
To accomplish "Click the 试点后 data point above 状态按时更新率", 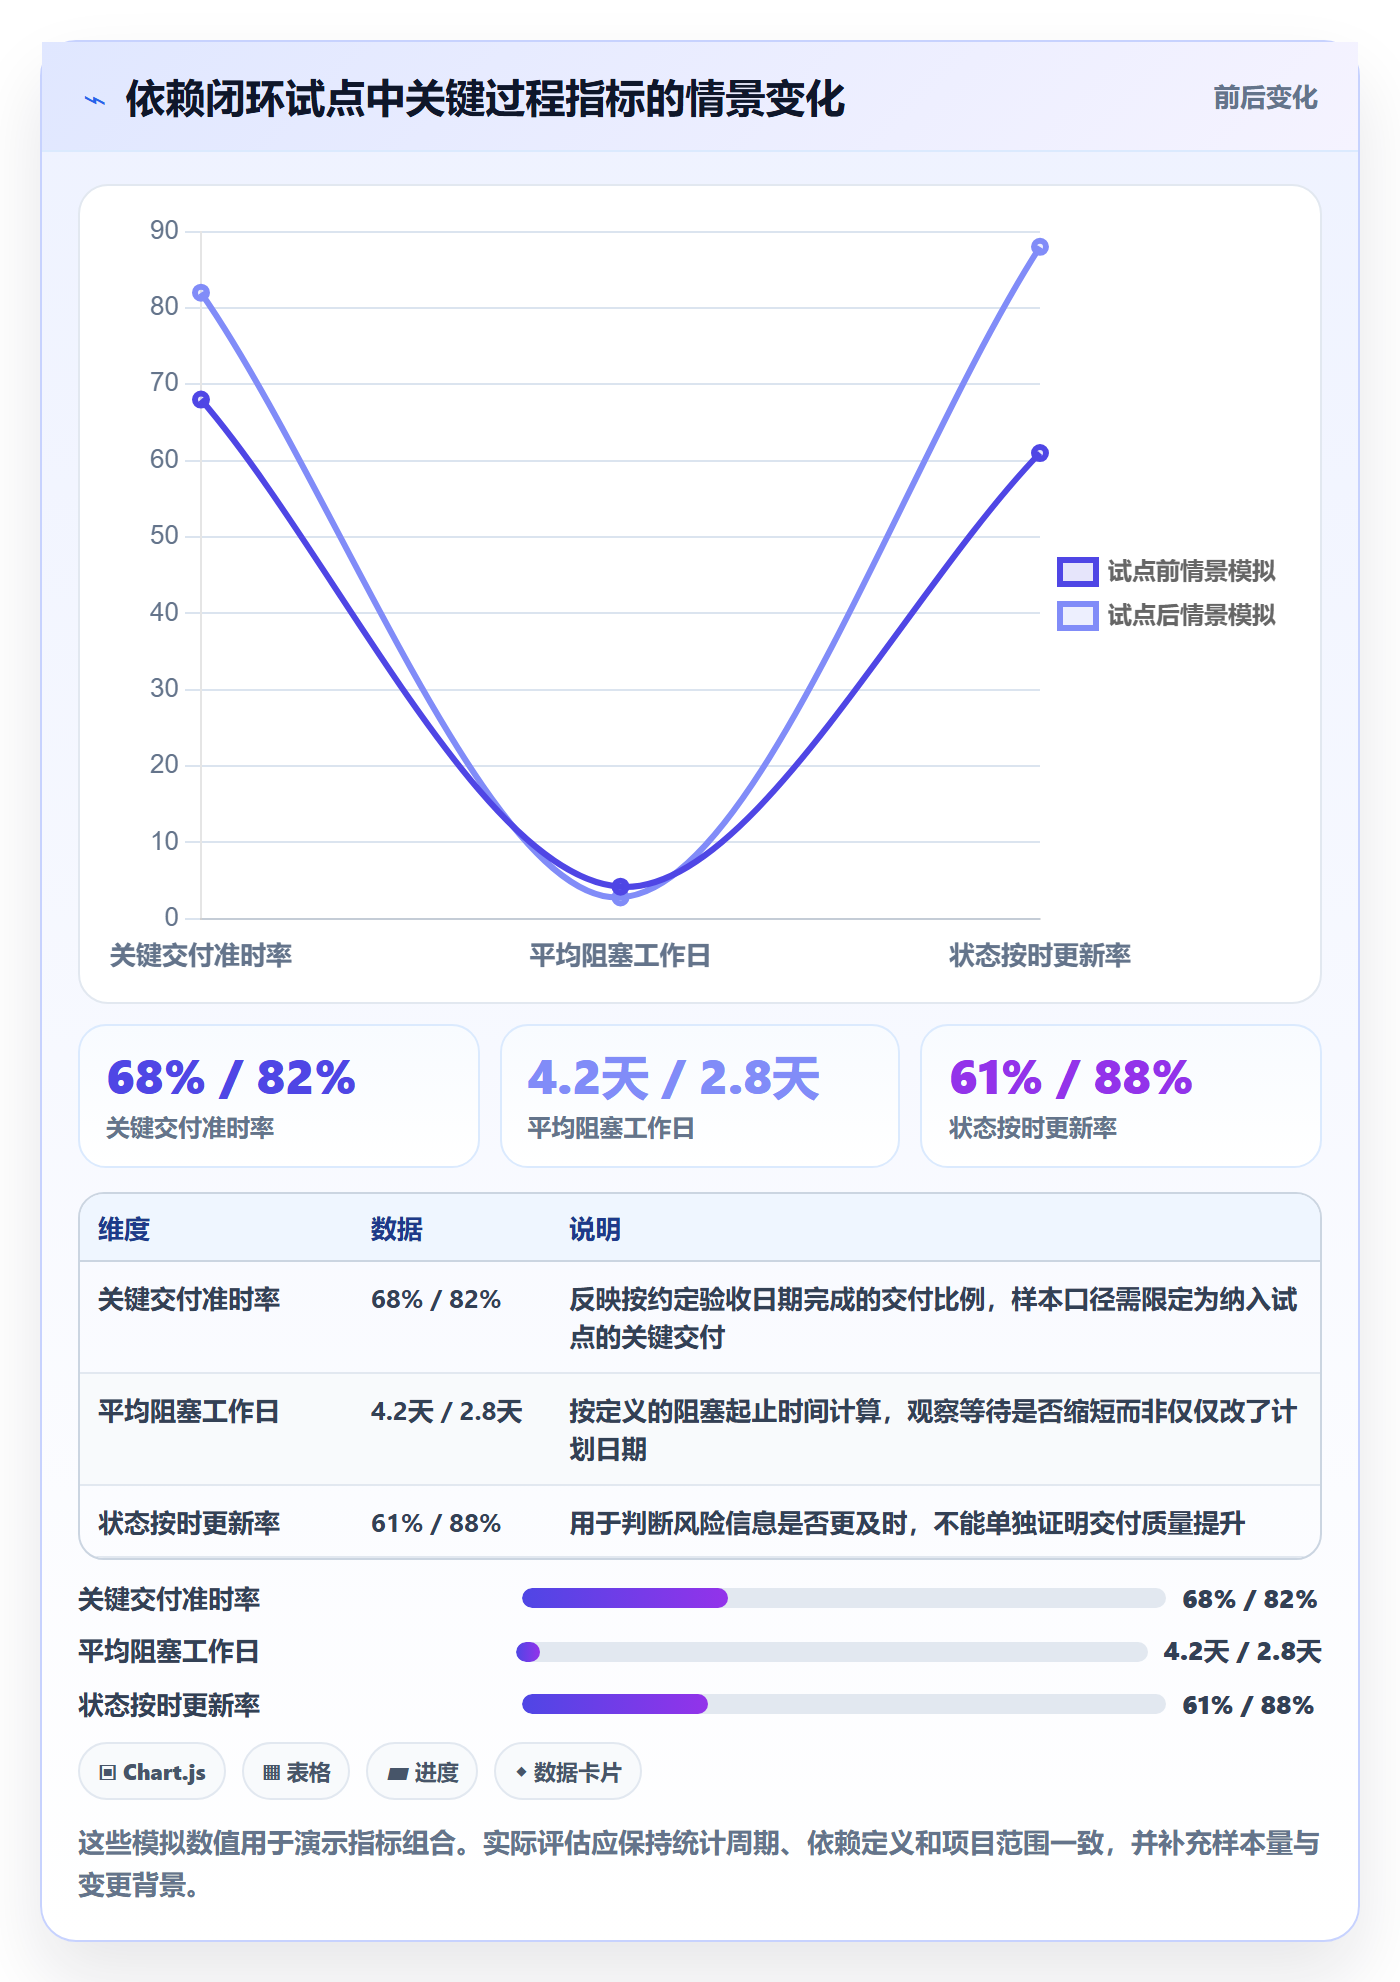I will tap(1040, 247).
